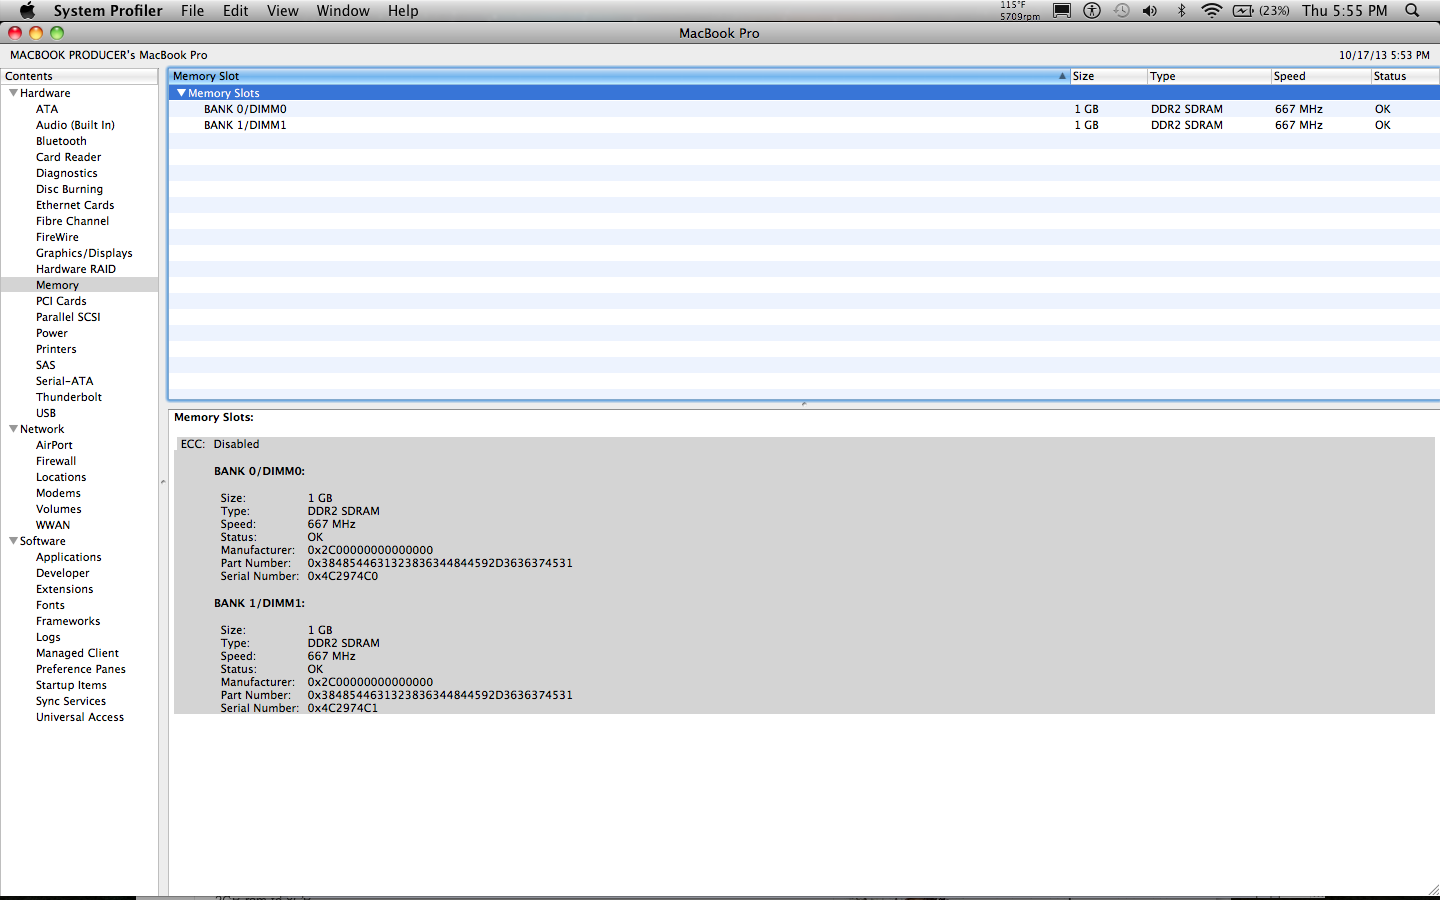This screenshot has height=900, width=1440.
Task: Select PCI Cards item
Action: point(61,301)
